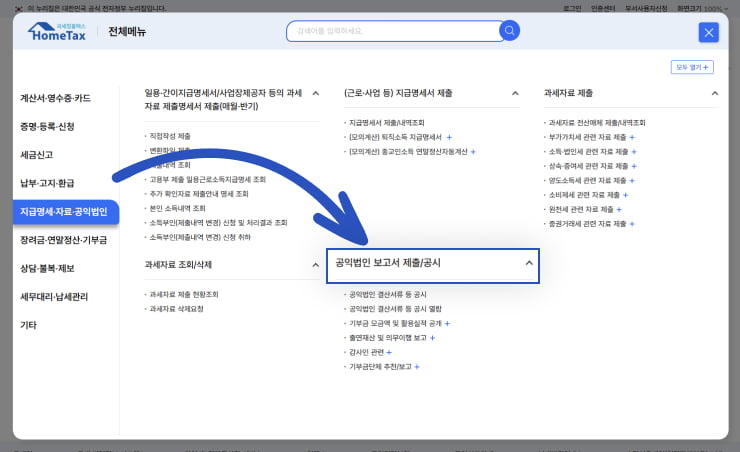Select 계산서·영수증·카드 in the left menu
740x452 pixels.
pos(56,98)
